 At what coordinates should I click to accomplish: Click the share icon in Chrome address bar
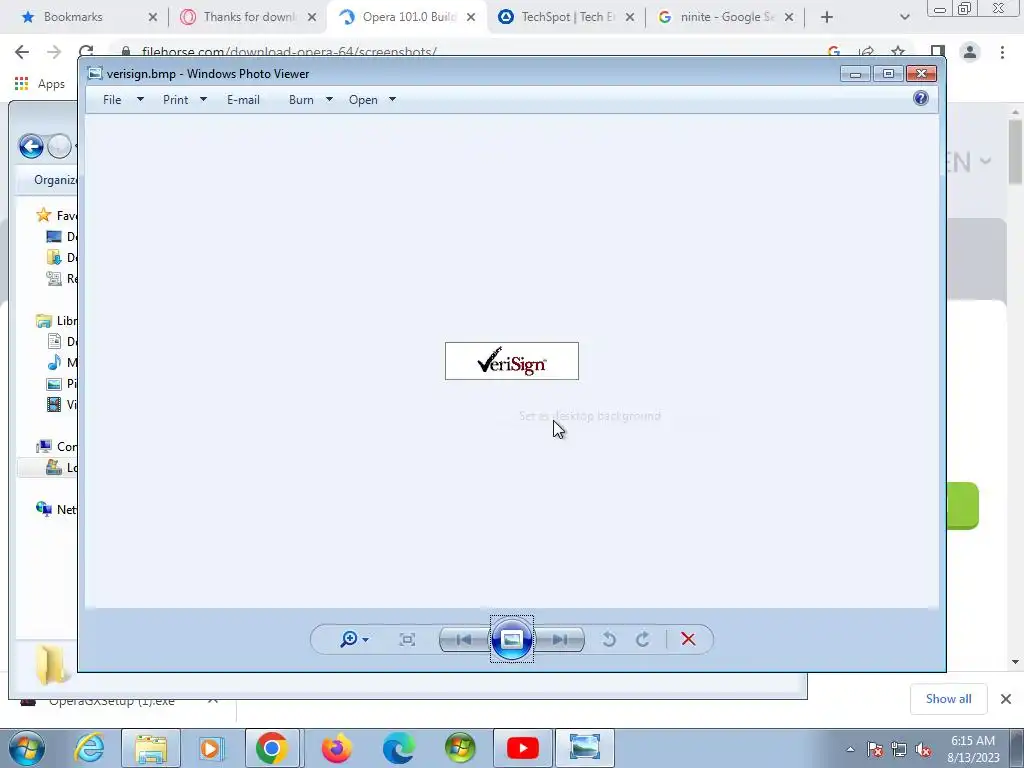click(x=867, y=52)
